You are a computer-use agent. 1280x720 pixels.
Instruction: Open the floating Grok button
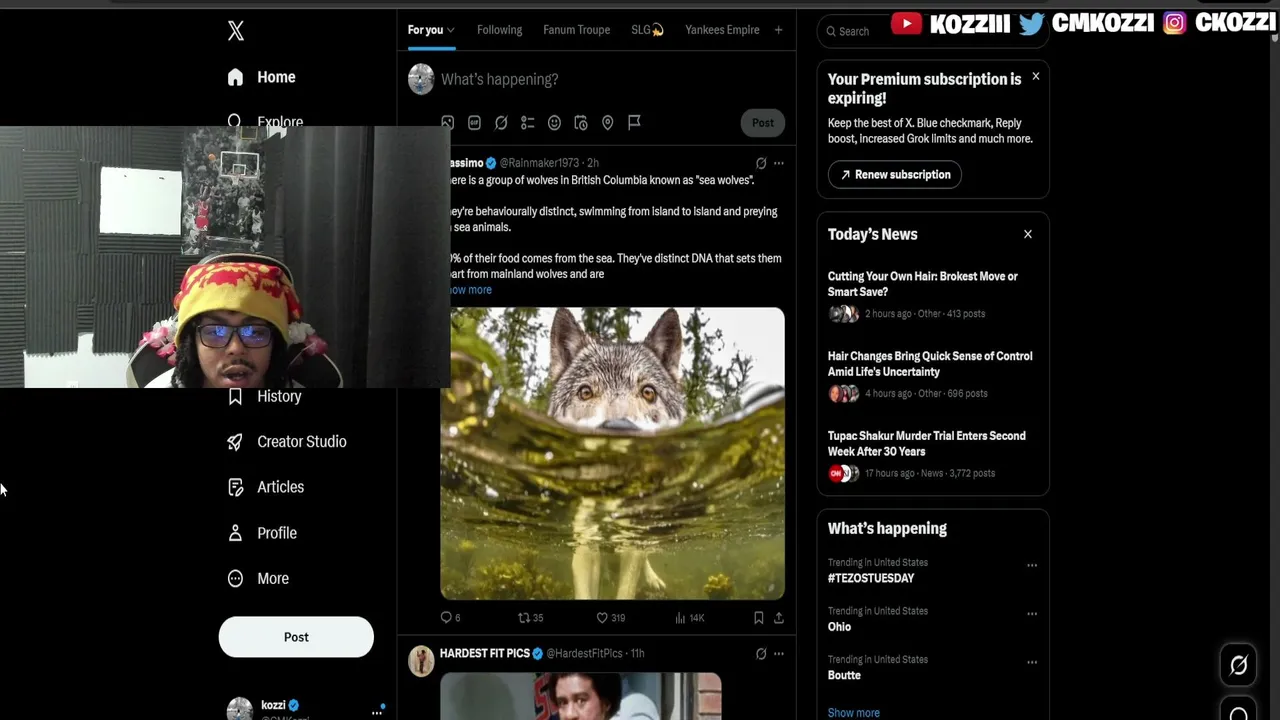pos(1238,665)
